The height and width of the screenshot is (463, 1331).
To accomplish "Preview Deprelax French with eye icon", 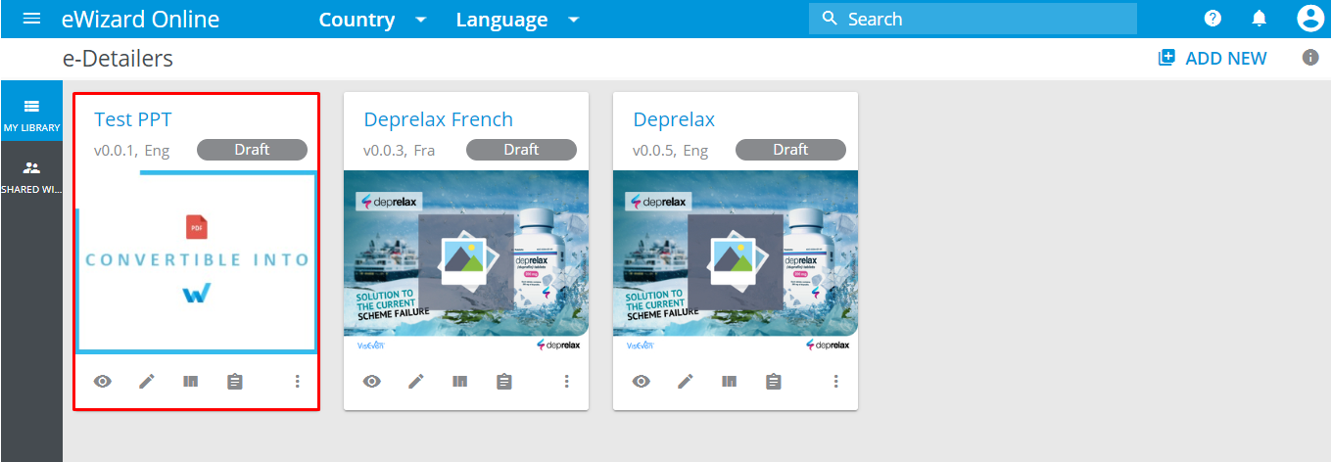I will click(x=372, y=381).
